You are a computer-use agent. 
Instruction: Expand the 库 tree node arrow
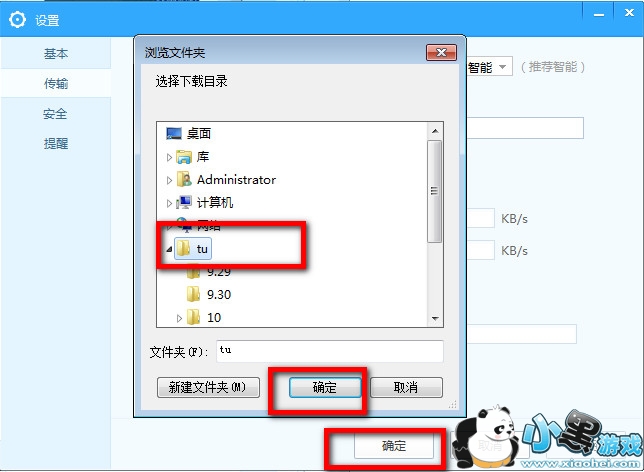tap(169, 157)
